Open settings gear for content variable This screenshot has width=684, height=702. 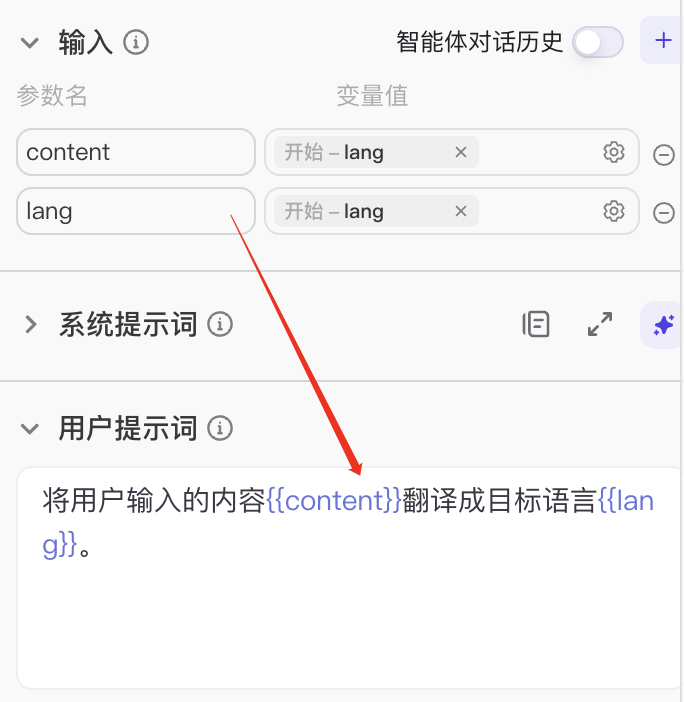[614, 152]
